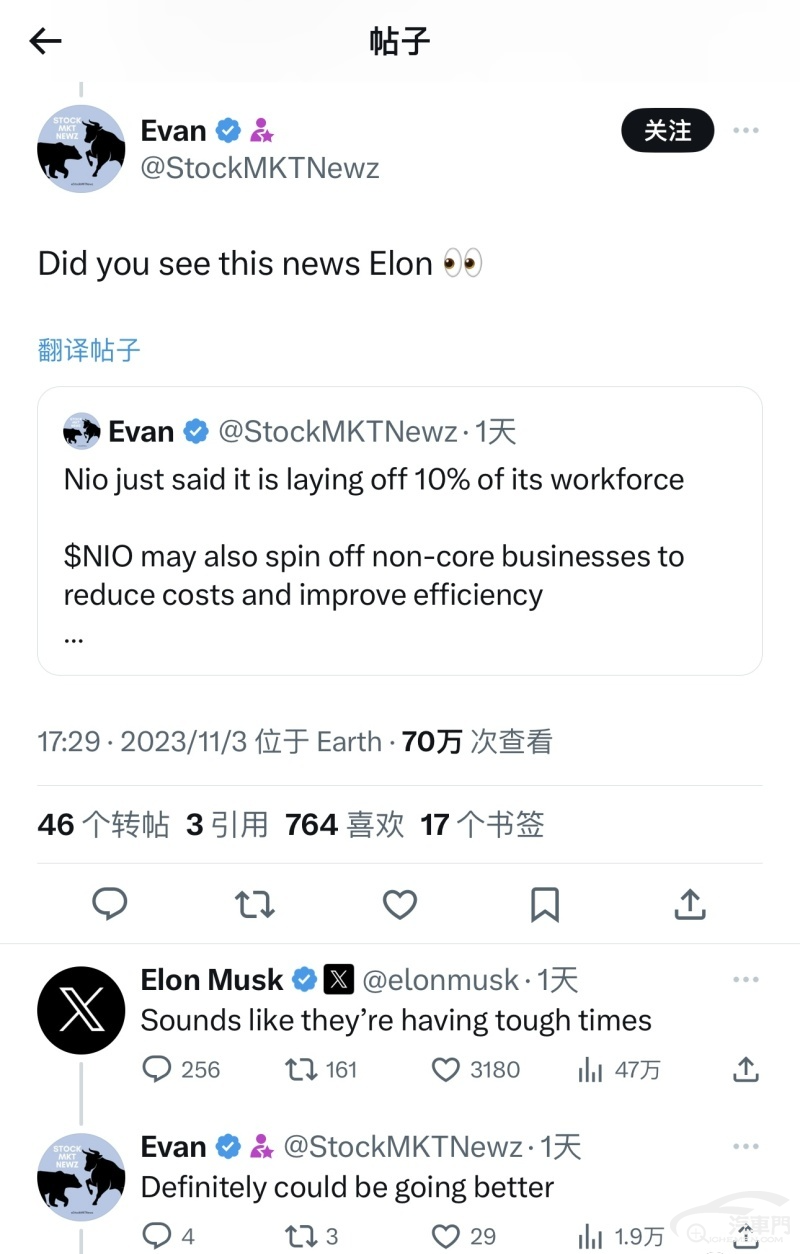View 256 comments on Elon Musk's reply

click(x=181, y=1070)
